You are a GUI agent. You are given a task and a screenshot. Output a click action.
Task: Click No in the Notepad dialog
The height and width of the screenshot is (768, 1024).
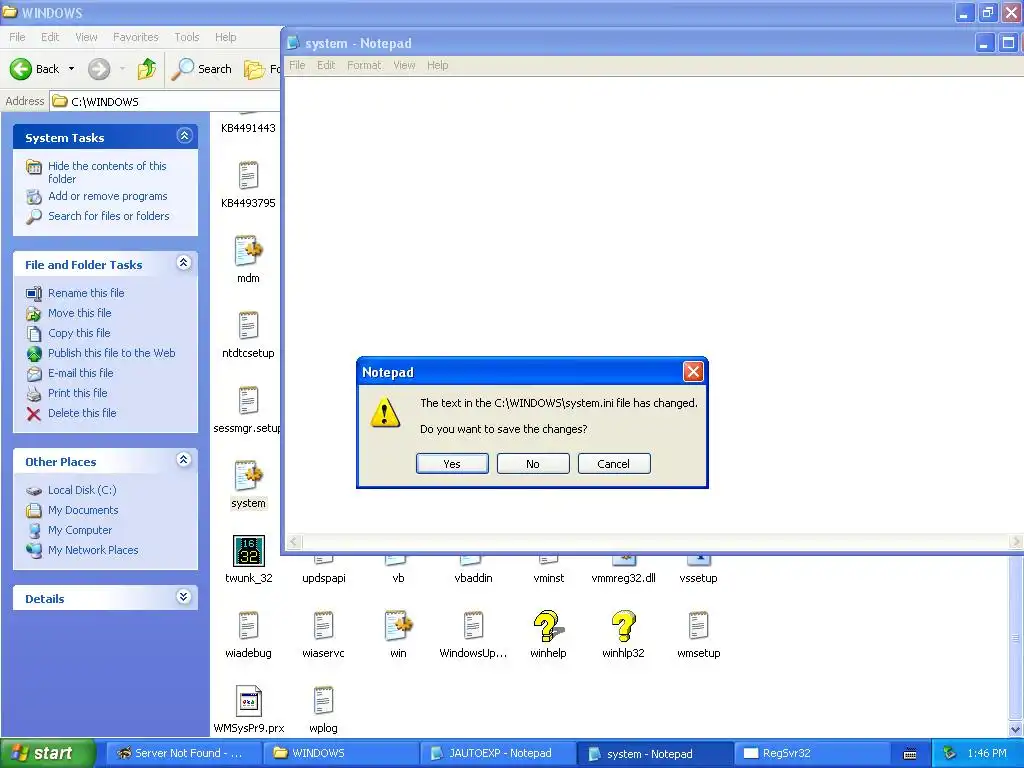(x=533, y=464)
